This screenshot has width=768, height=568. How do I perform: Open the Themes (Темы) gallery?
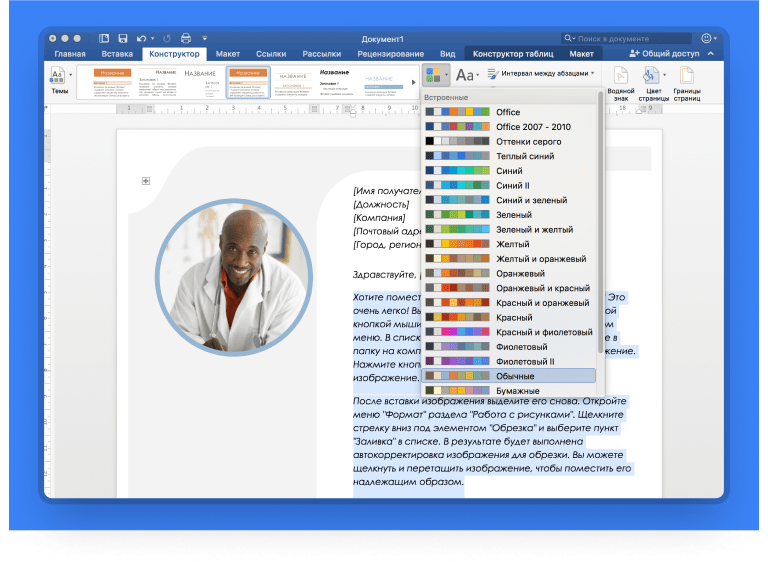59,80
